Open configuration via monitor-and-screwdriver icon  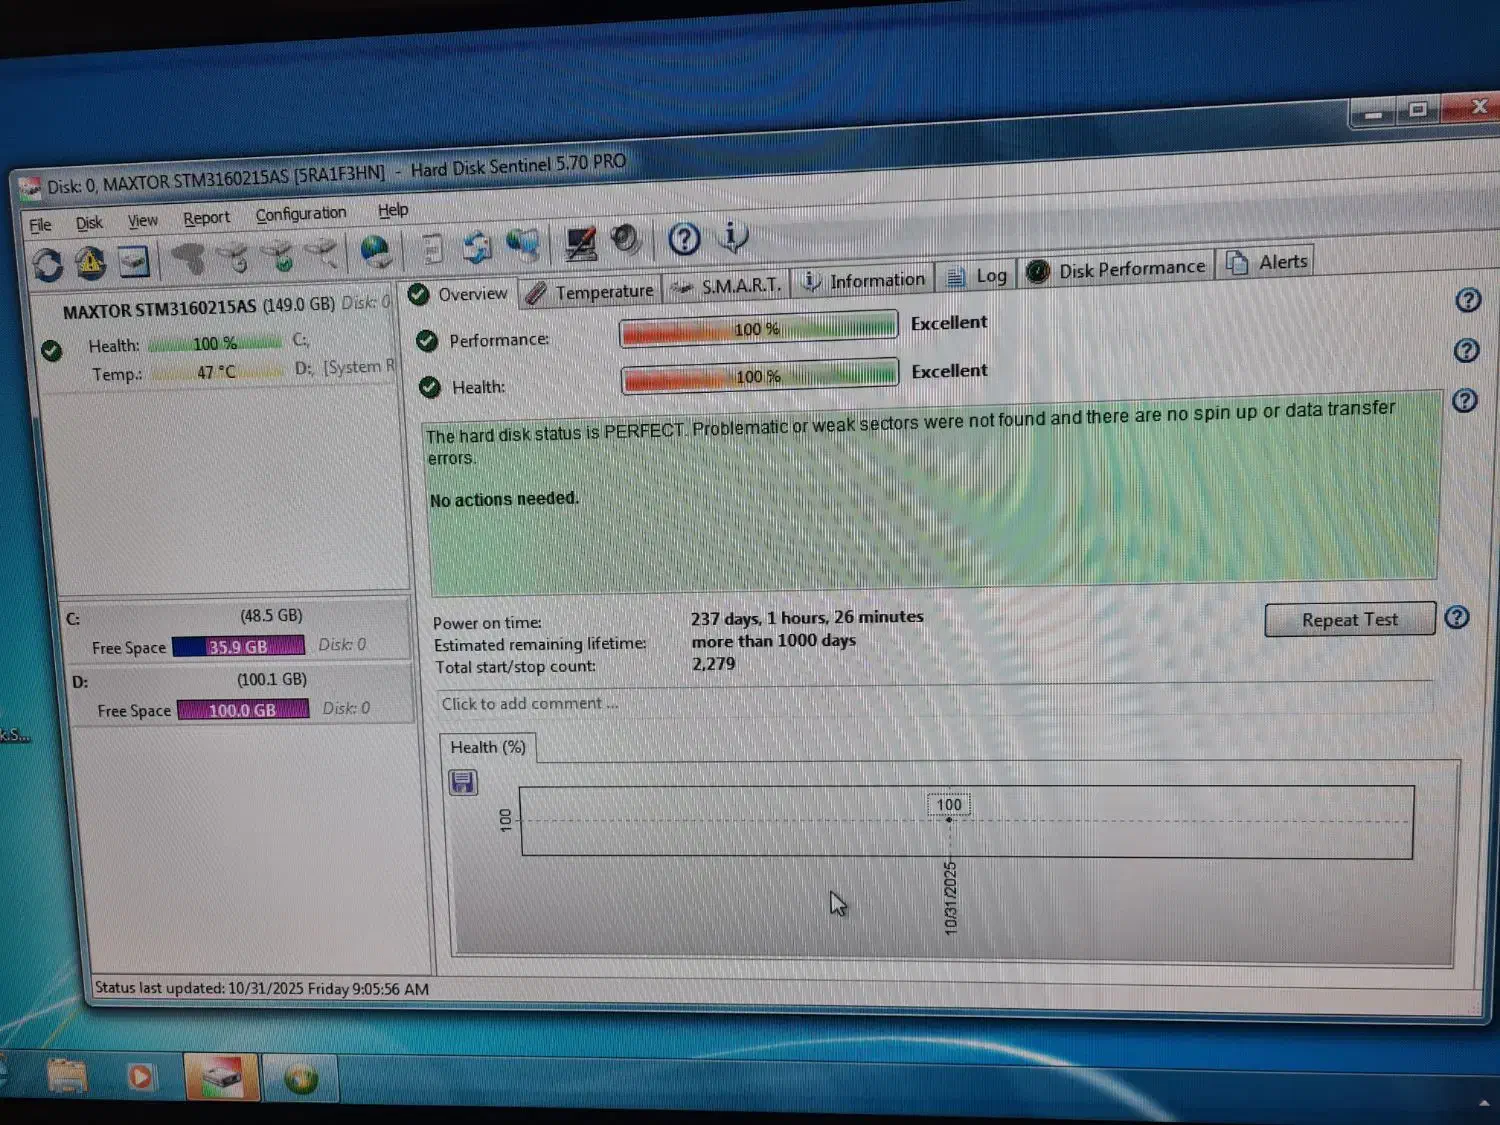point(581,243)
